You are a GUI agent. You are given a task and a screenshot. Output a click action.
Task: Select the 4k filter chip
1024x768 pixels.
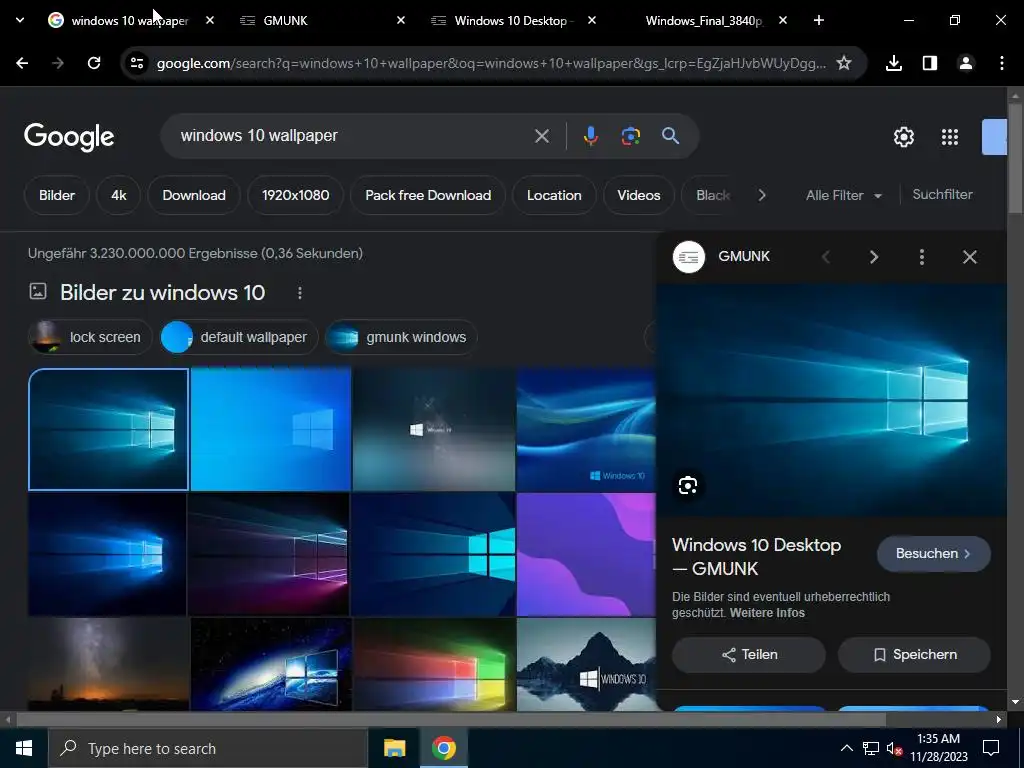coord(118,195)
